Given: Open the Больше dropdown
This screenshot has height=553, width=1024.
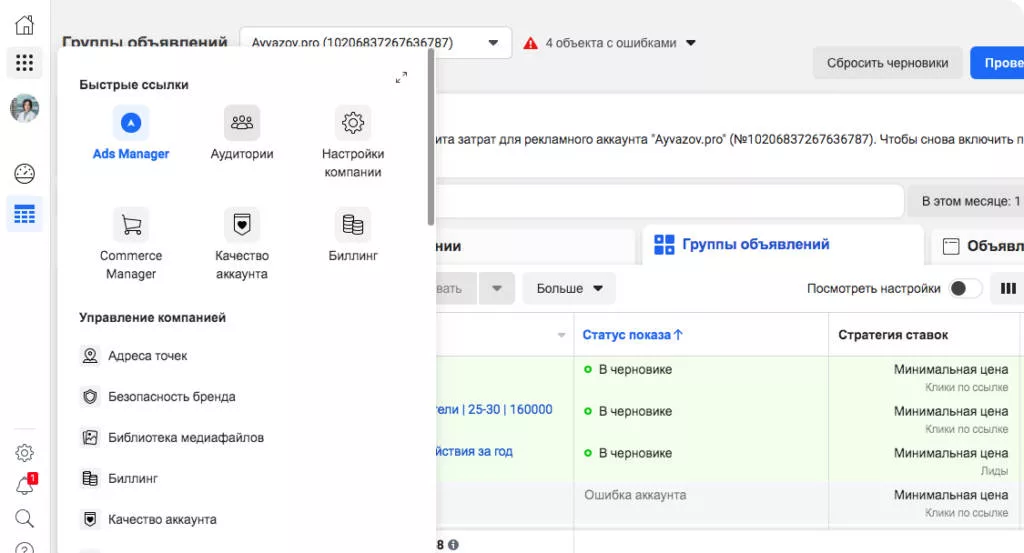Looking at the screenshot, I should pos(569,289).
